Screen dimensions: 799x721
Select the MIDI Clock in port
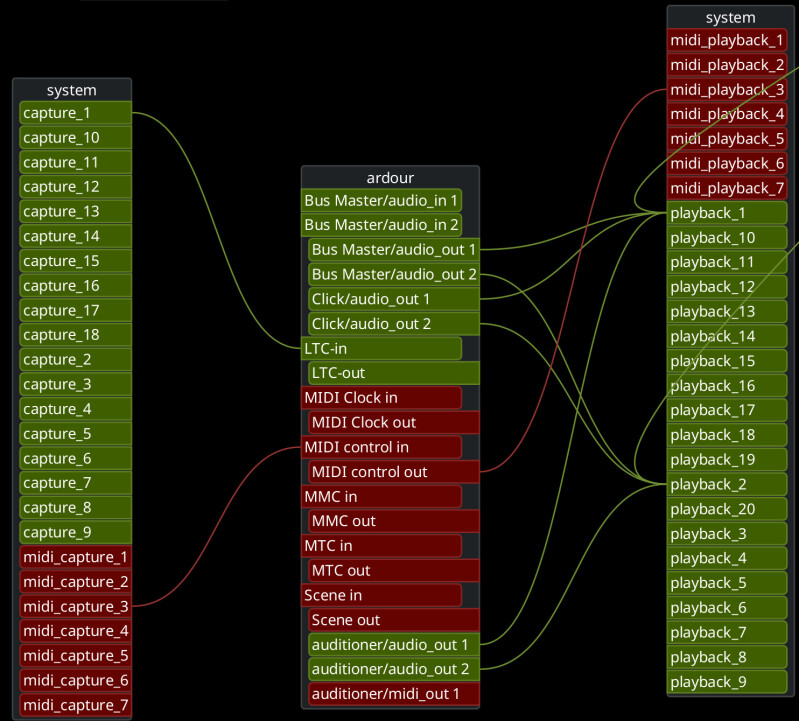[382, 397]
